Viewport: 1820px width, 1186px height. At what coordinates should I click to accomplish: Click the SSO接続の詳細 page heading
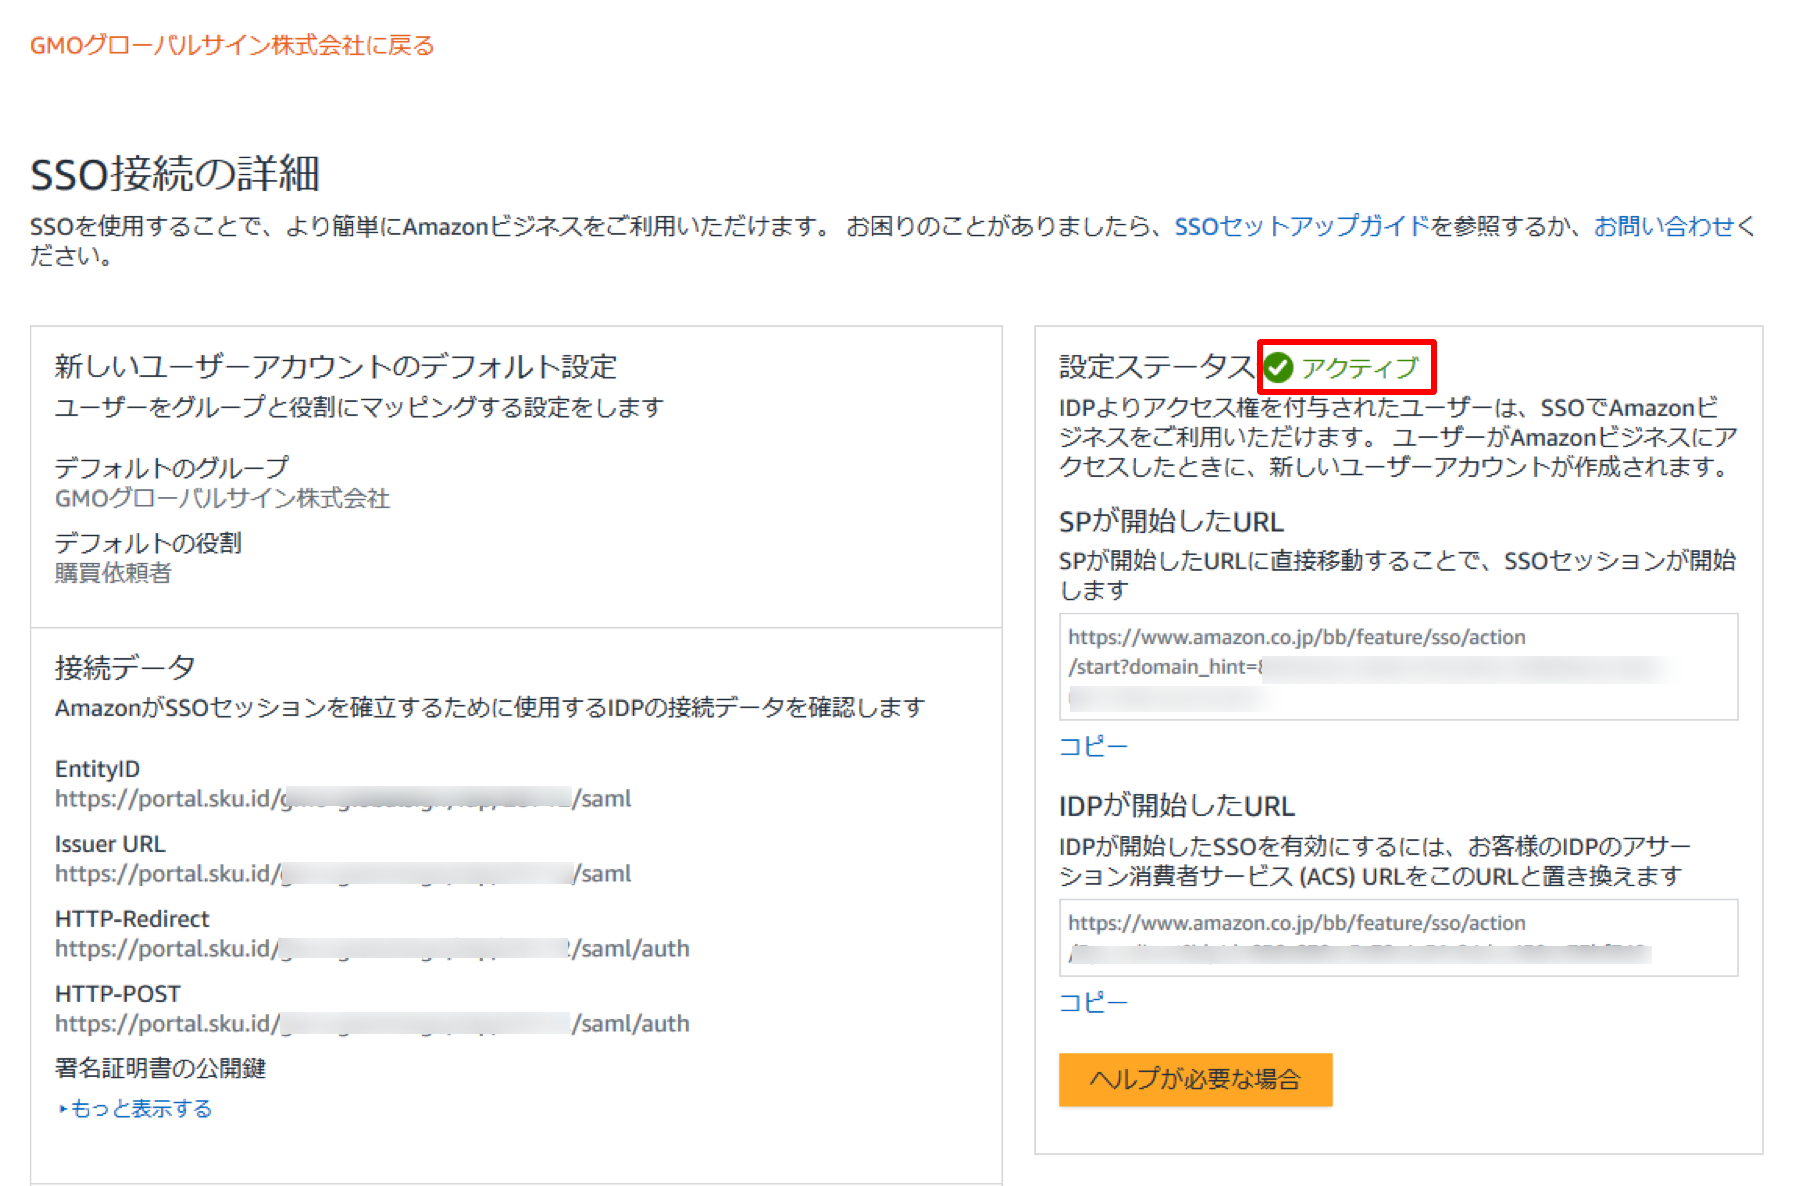coord(175,174)
